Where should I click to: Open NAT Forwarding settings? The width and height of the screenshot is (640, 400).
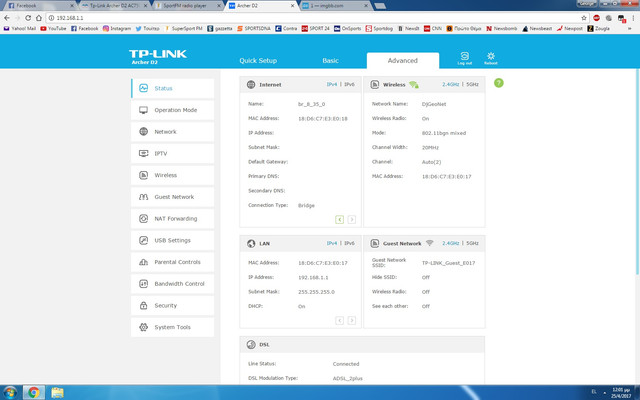pos(172,218)
